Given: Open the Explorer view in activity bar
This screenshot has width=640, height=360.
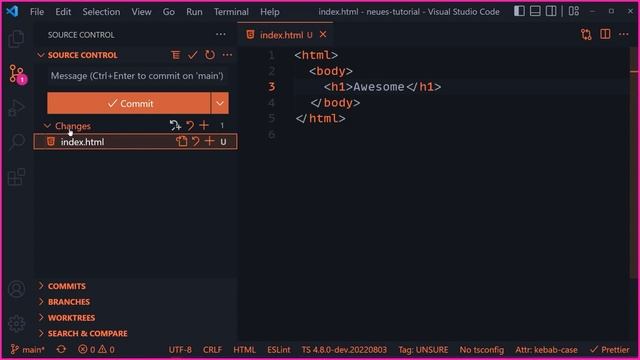Looking at the screenshot, I should point(16,39).
